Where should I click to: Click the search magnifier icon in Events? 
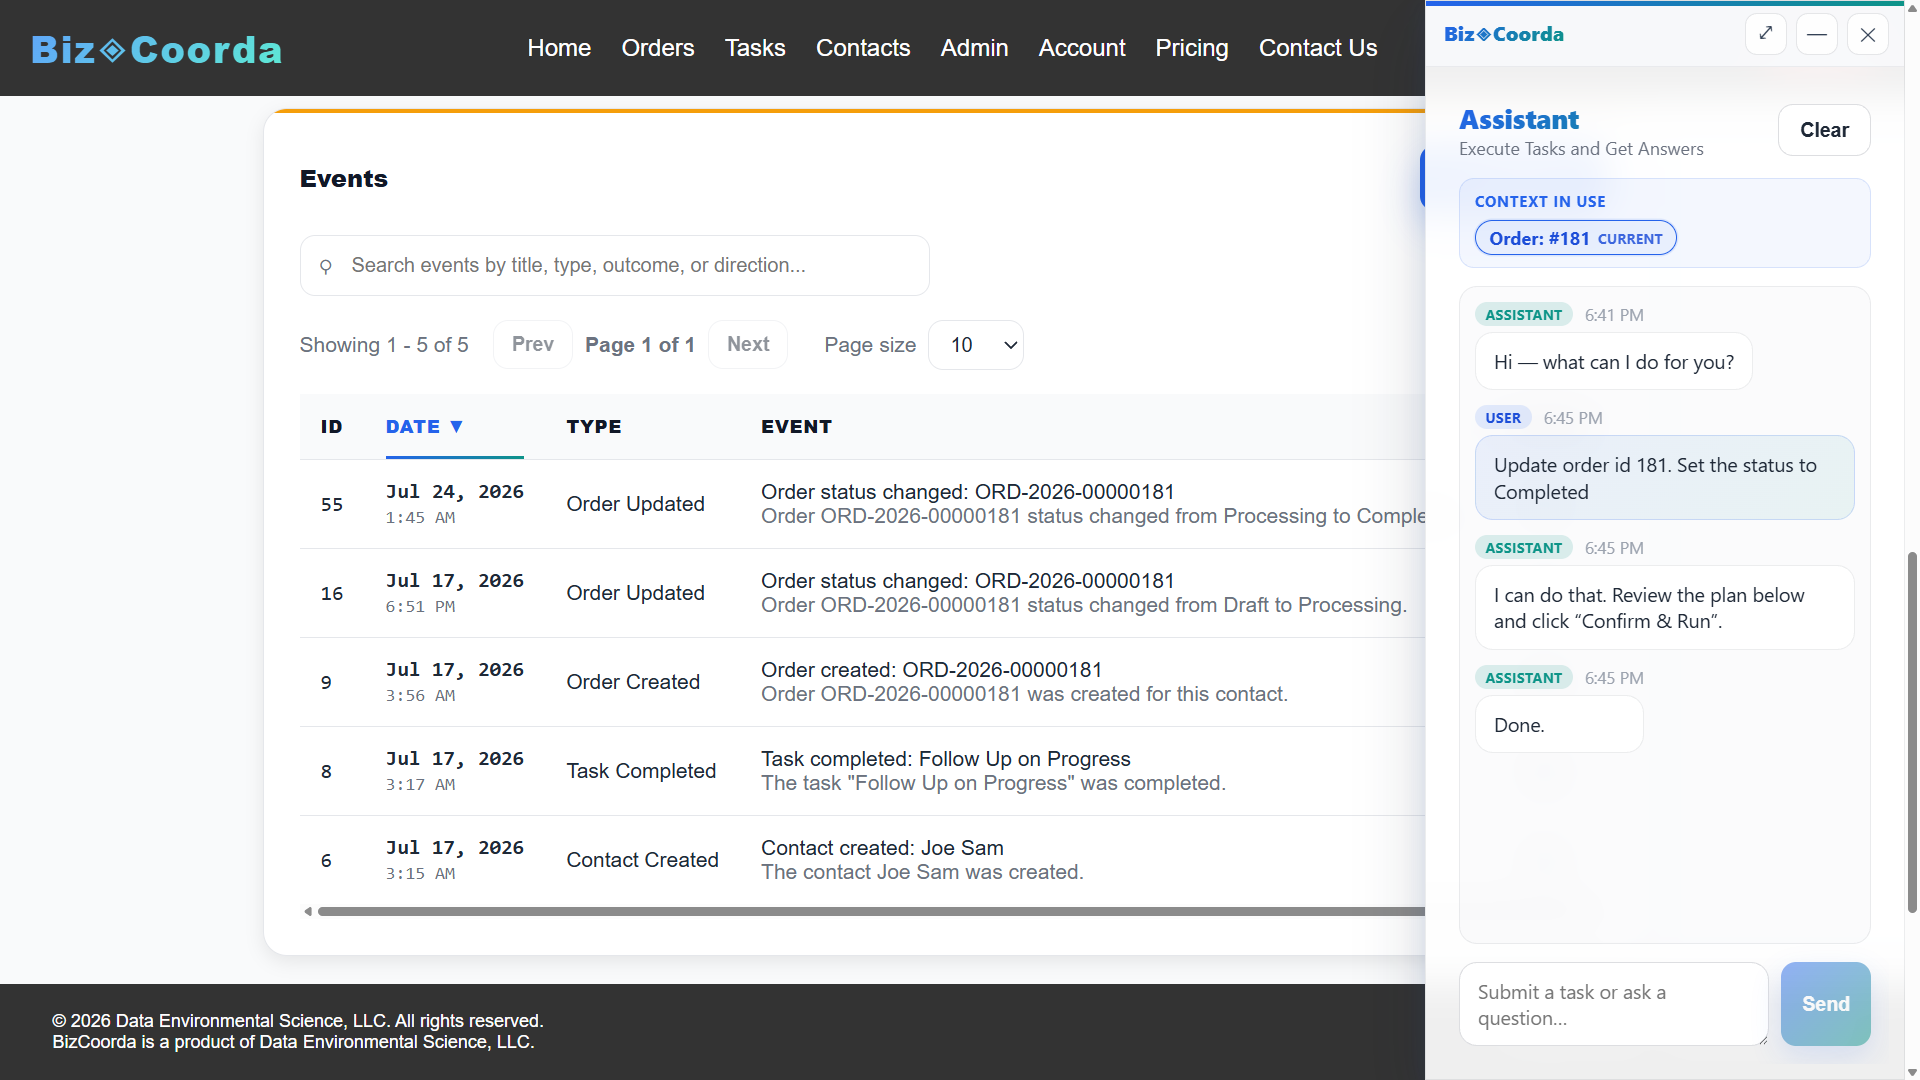click(325, 266)
